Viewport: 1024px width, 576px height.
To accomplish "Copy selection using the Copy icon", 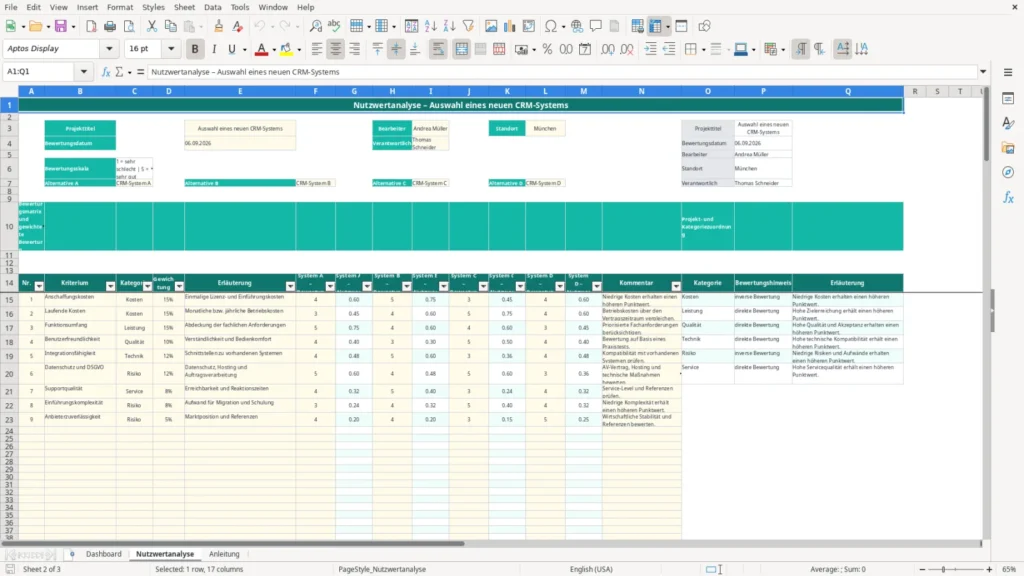I will [170, 26].
